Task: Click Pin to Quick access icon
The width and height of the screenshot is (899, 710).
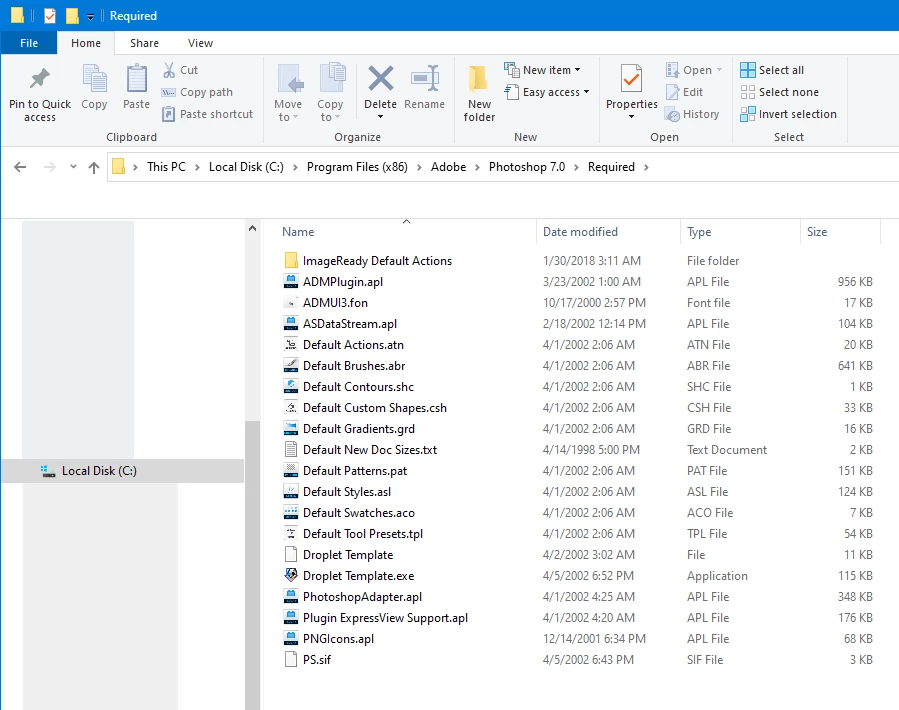Action: coord(40,79)
